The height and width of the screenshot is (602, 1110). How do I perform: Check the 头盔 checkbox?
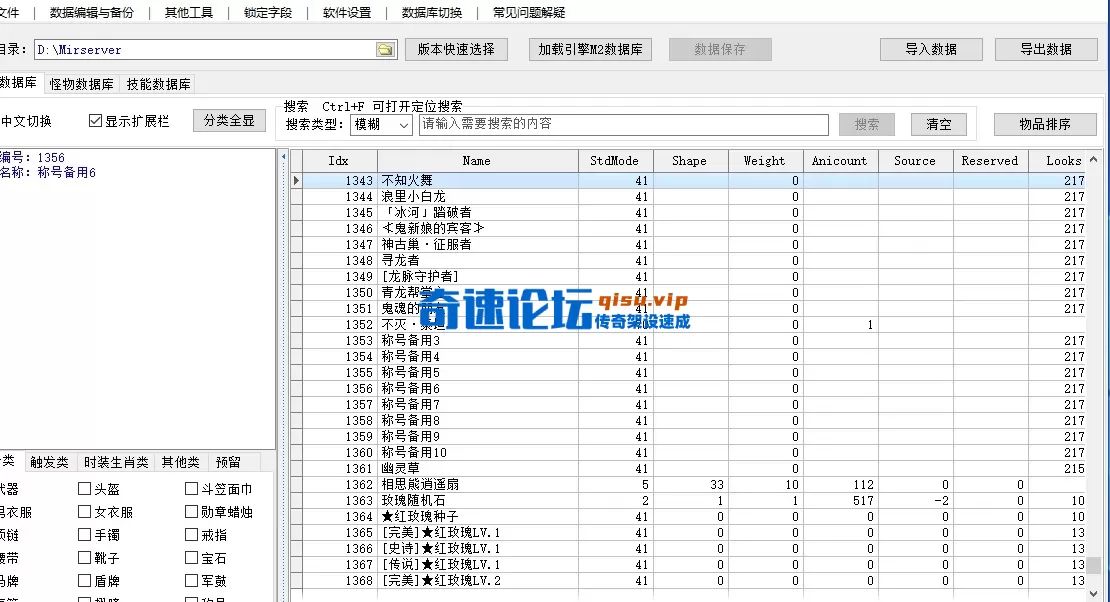[x=82, y=488]
